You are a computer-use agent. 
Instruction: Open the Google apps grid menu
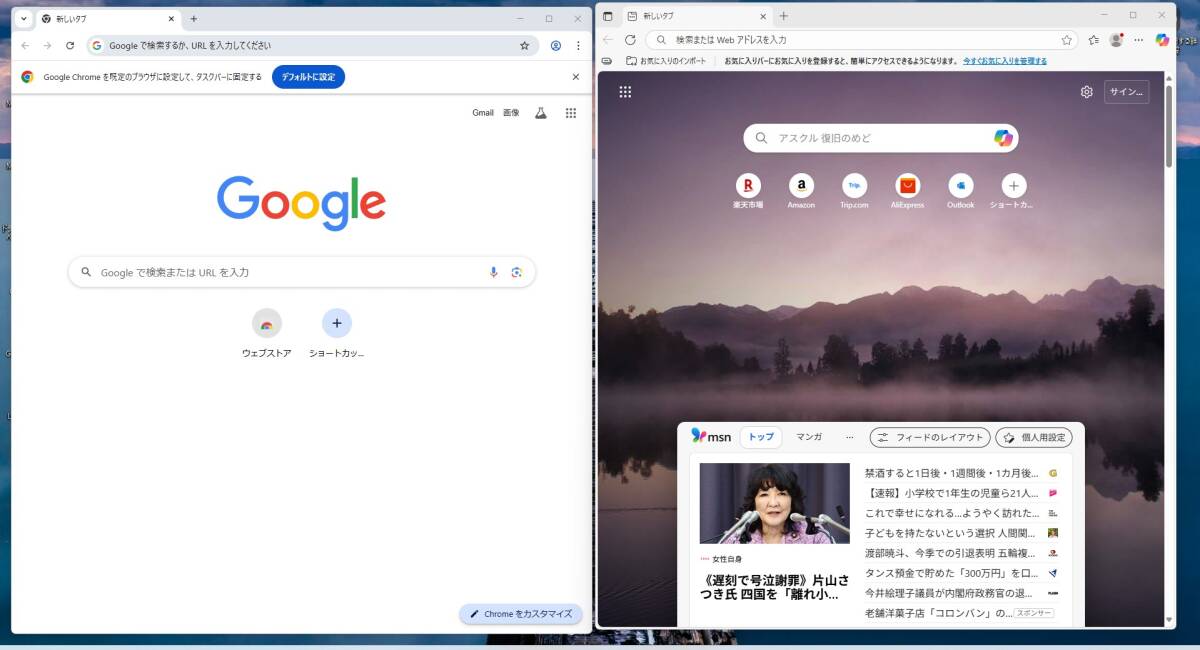571,113
